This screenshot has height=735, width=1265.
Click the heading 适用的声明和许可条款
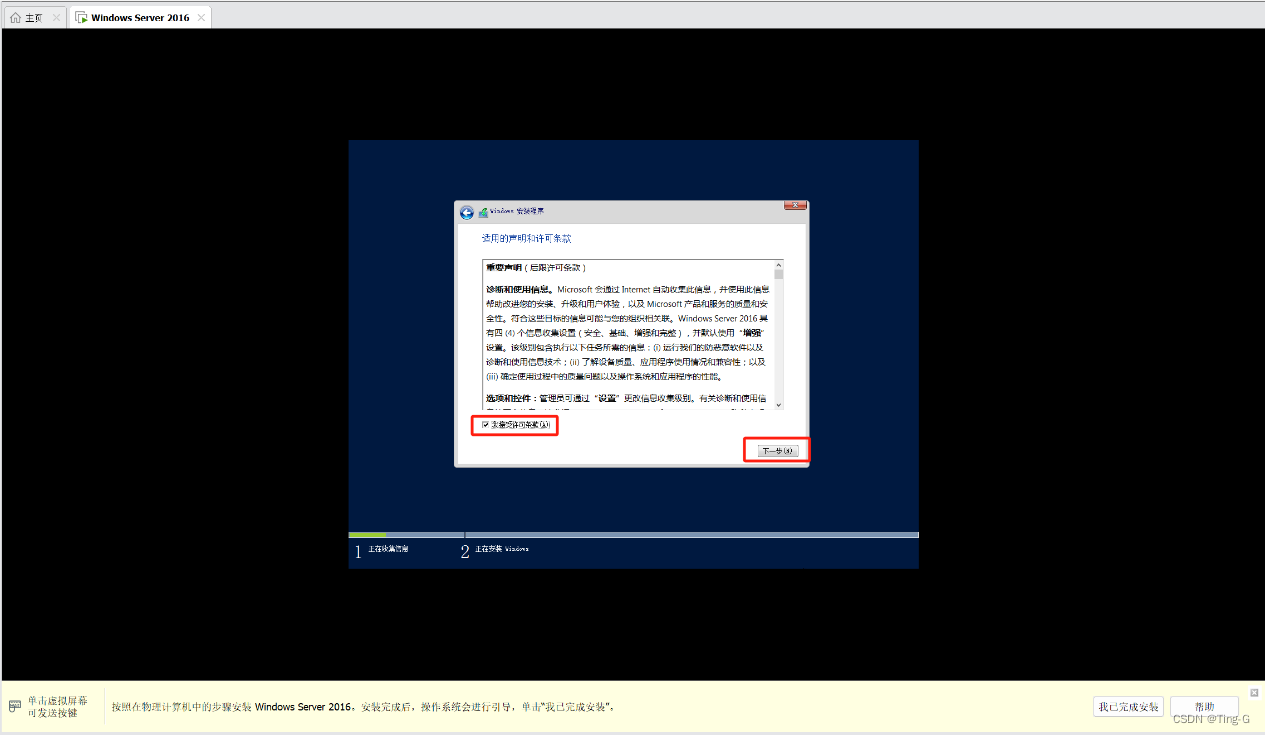coord(527,239)
